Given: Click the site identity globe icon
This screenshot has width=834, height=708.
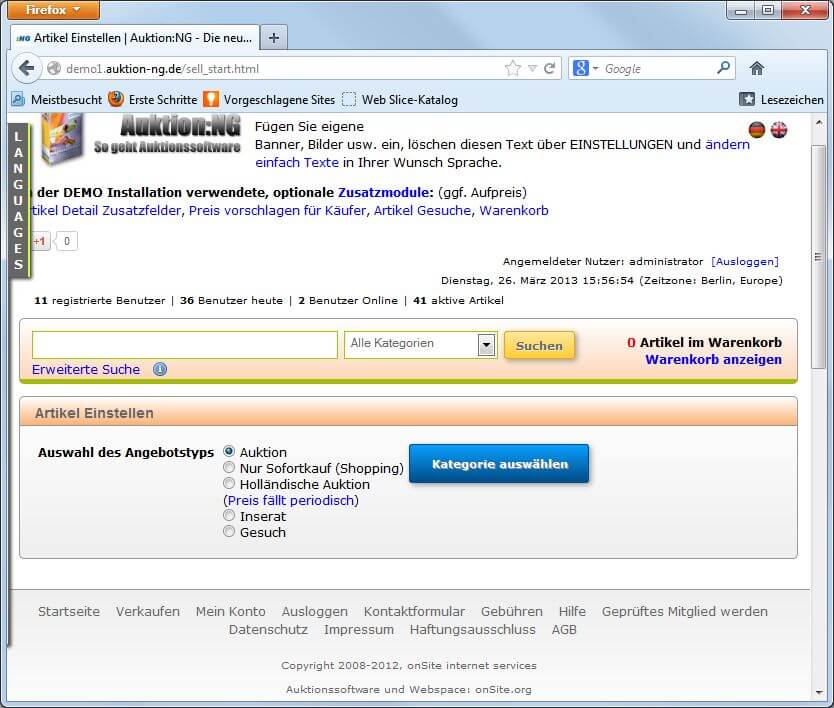Looking at the screenshot, I should click(x=54, y=68).
